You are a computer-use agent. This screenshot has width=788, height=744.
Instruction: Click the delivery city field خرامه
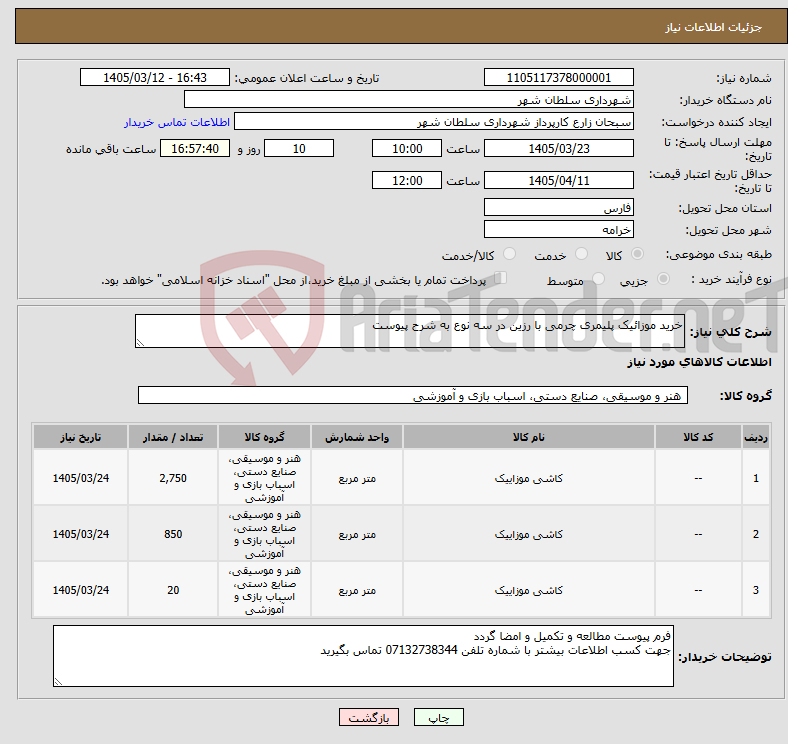pos(558,229)
